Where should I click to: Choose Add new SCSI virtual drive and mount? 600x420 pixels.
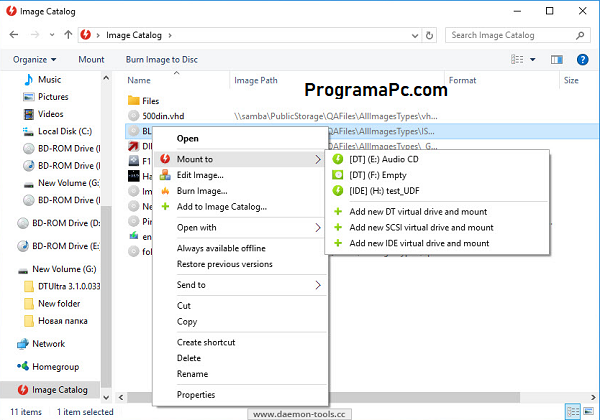[x=419, y=227]
